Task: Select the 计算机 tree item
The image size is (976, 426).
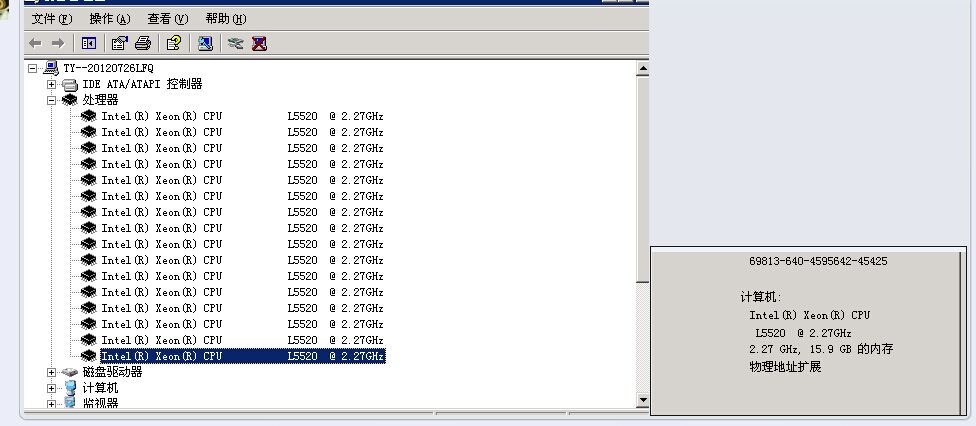Action: point(100,388)
